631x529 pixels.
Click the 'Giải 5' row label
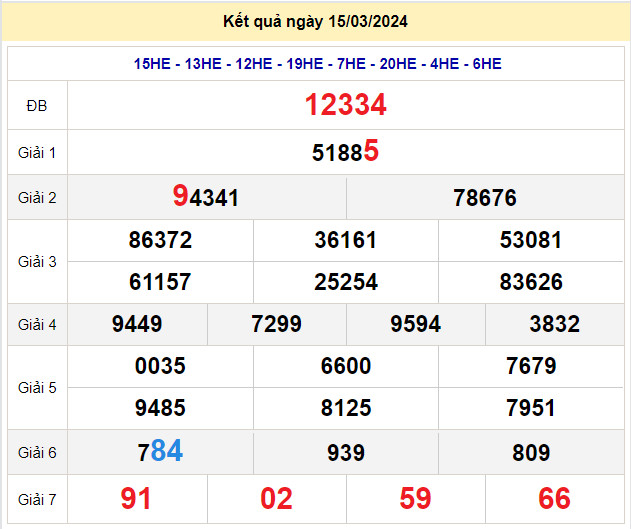(37, 388)
